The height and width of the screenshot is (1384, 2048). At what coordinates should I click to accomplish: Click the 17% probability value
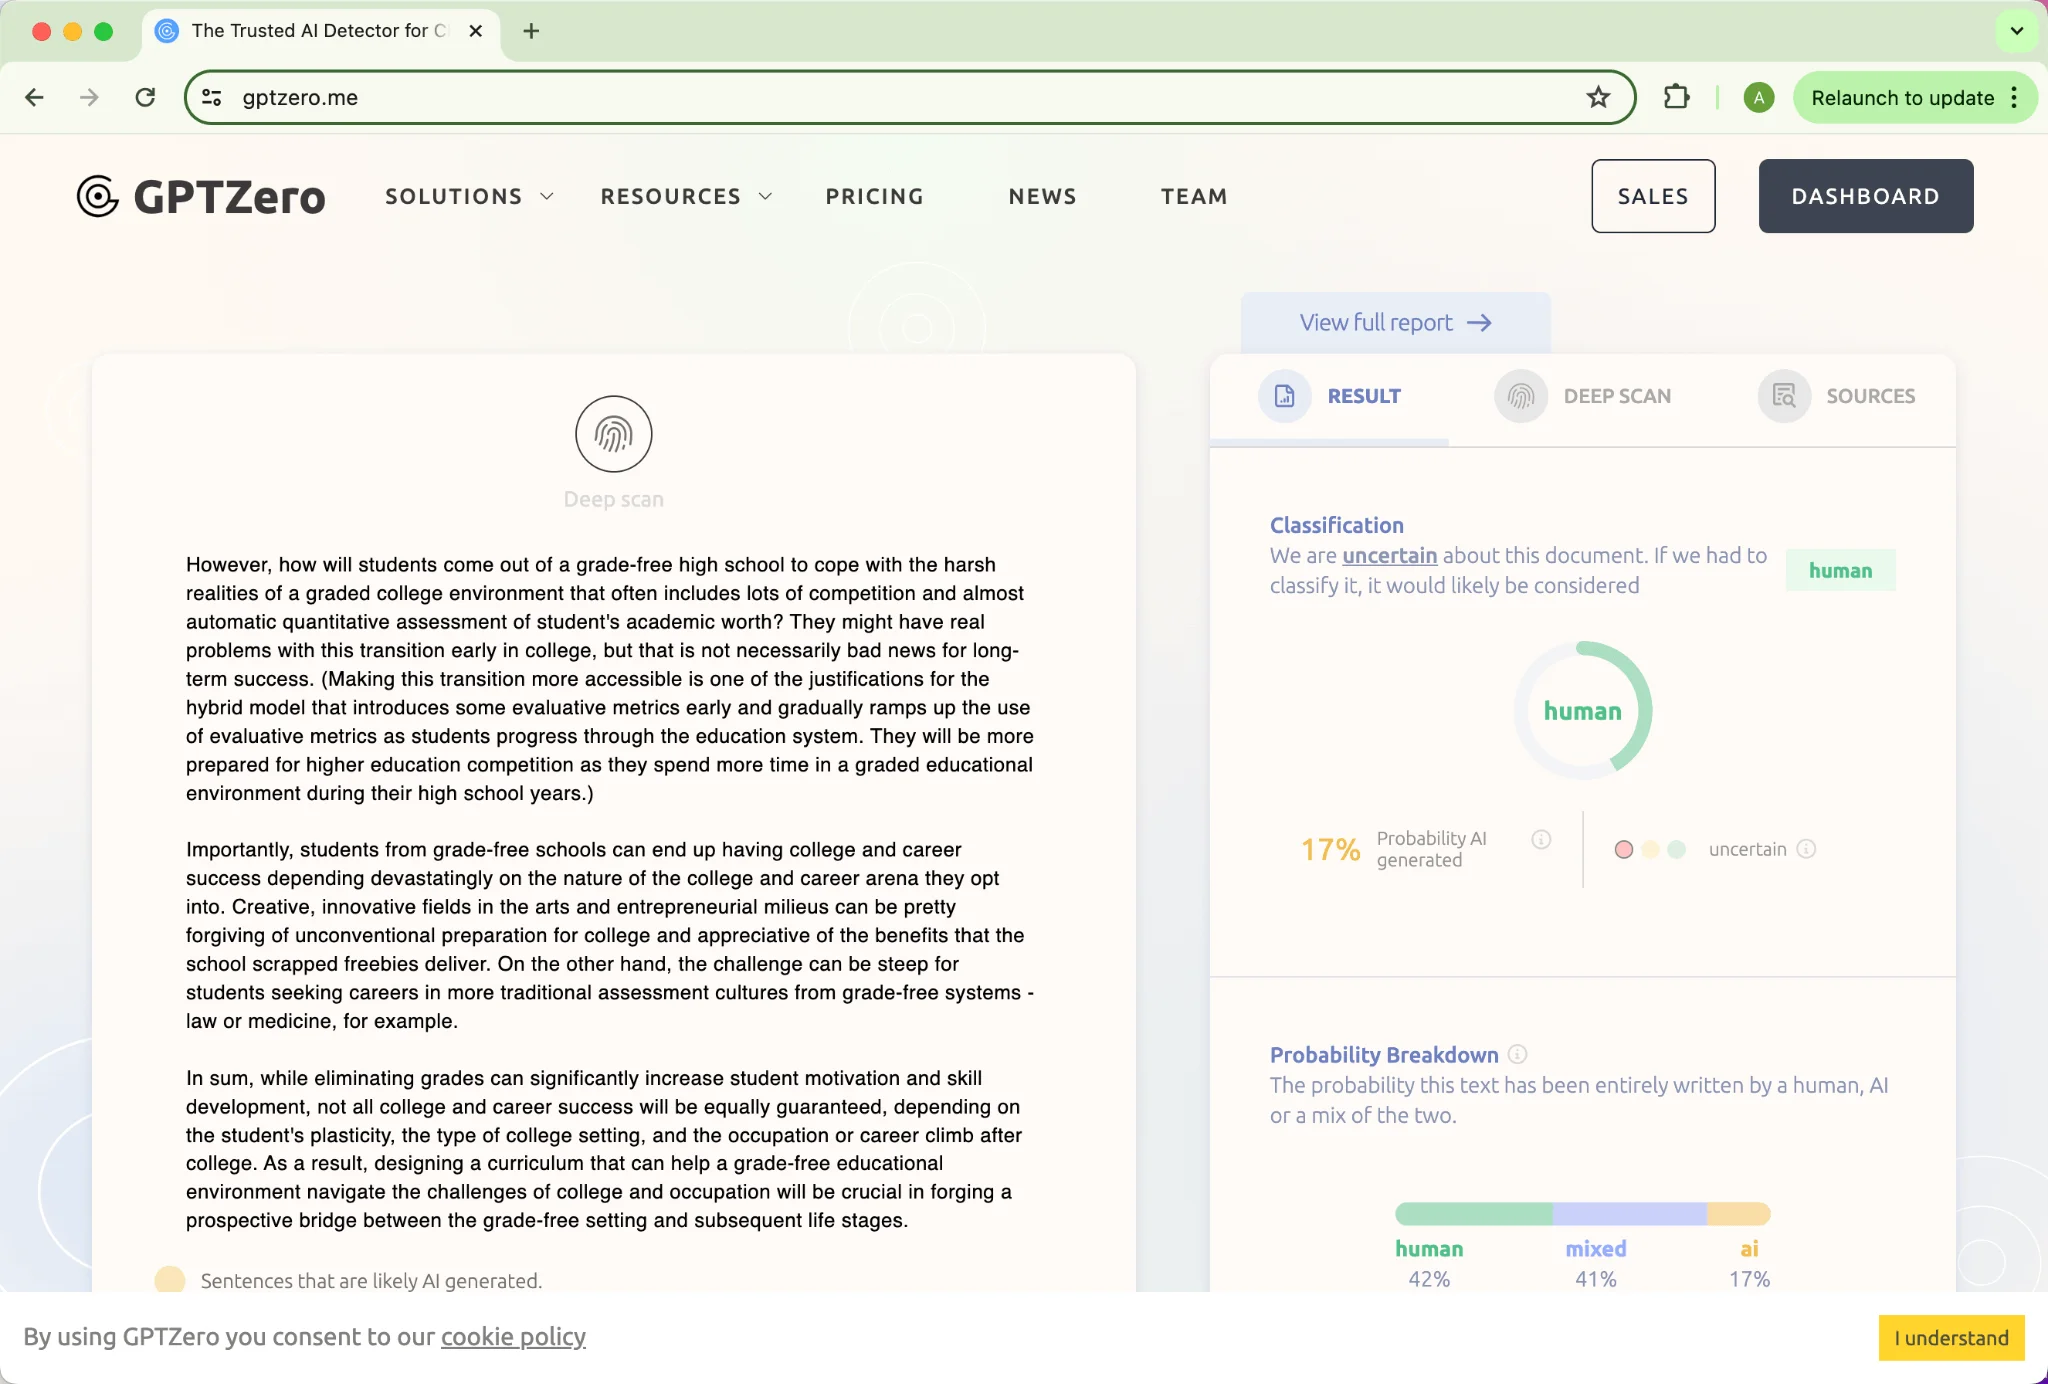(1330, 849)
